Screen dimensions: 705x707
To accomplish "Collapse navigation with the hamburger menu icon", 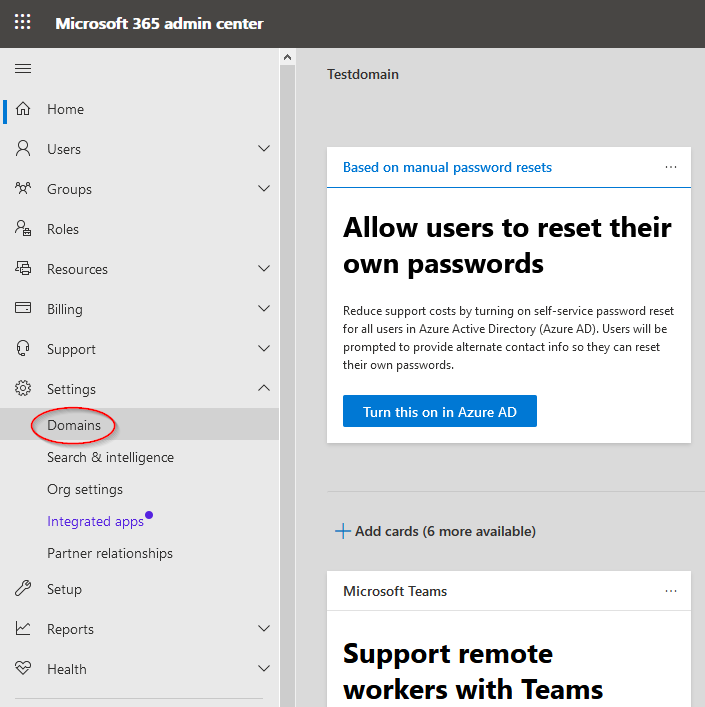I will (x=23, y=69).
